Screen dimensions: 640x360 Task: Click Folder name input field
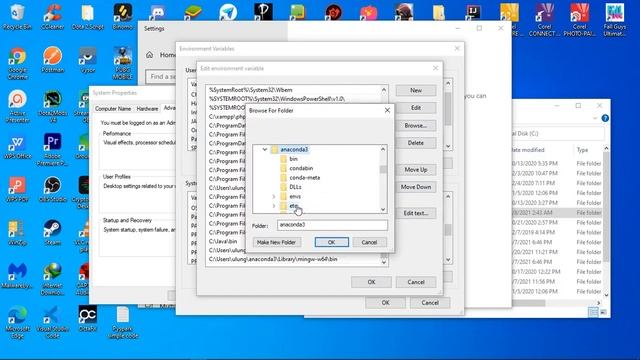(332, 225)
